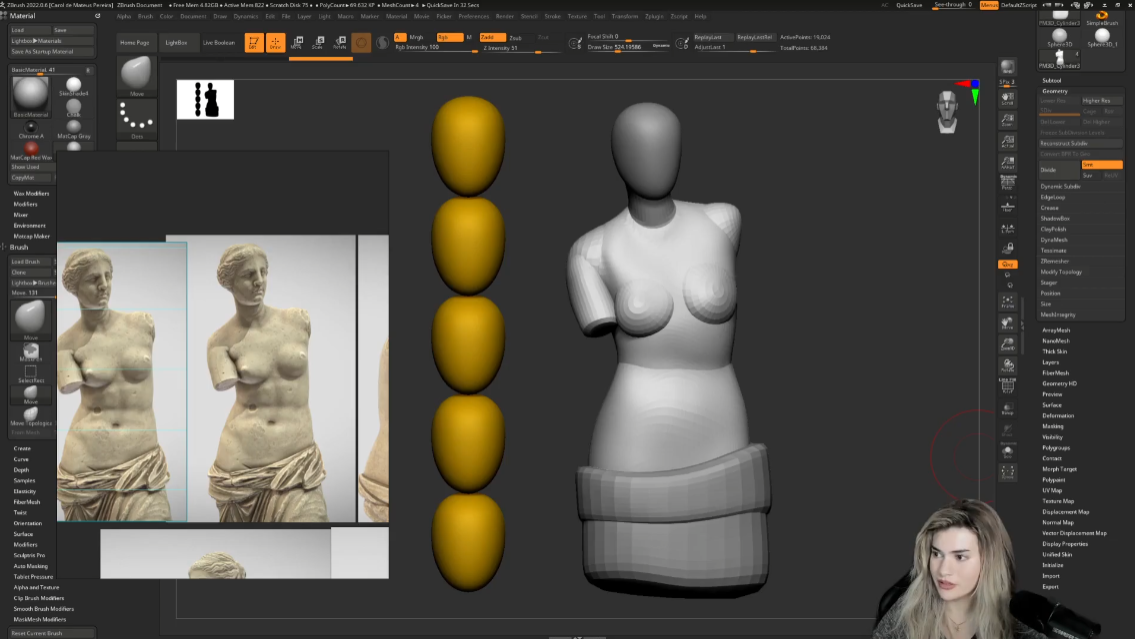Expand the Polygroups subpalette

[x=1056, y=447]
